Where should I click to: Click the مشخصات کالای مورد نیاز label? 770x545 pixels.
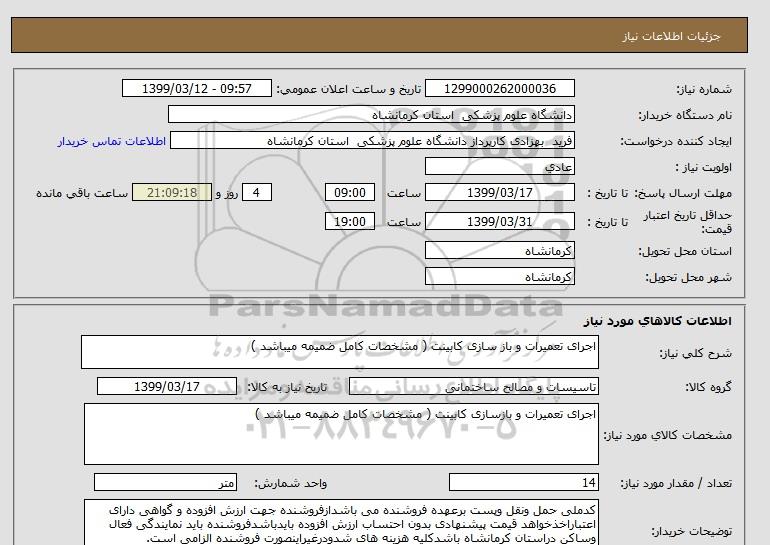667,435
